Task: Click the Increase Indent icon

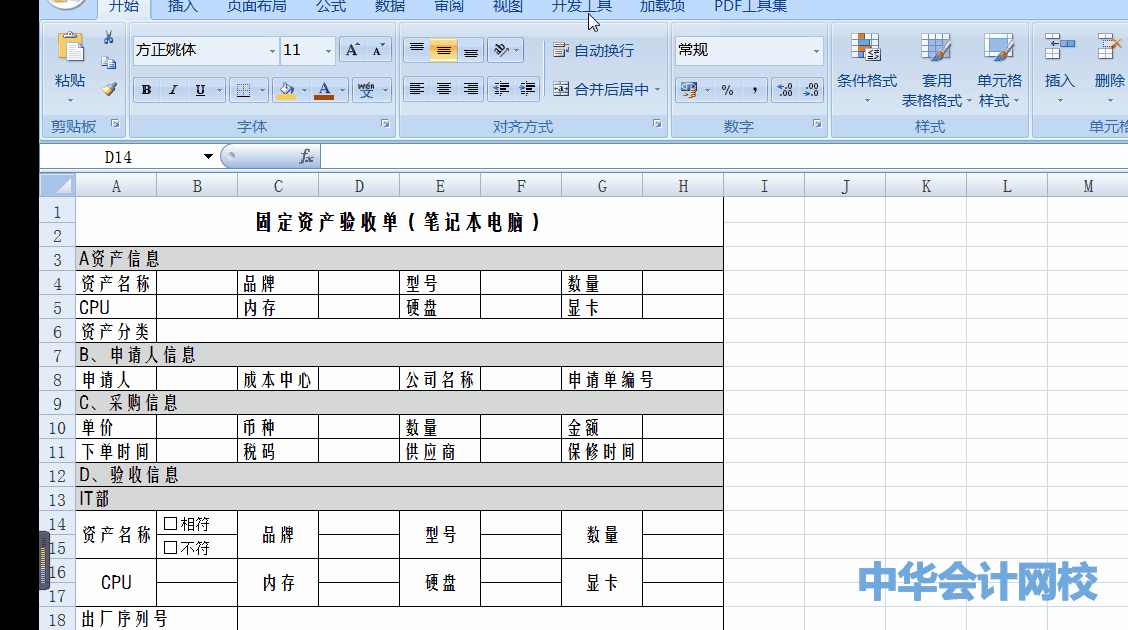Action: pos(527,89)
